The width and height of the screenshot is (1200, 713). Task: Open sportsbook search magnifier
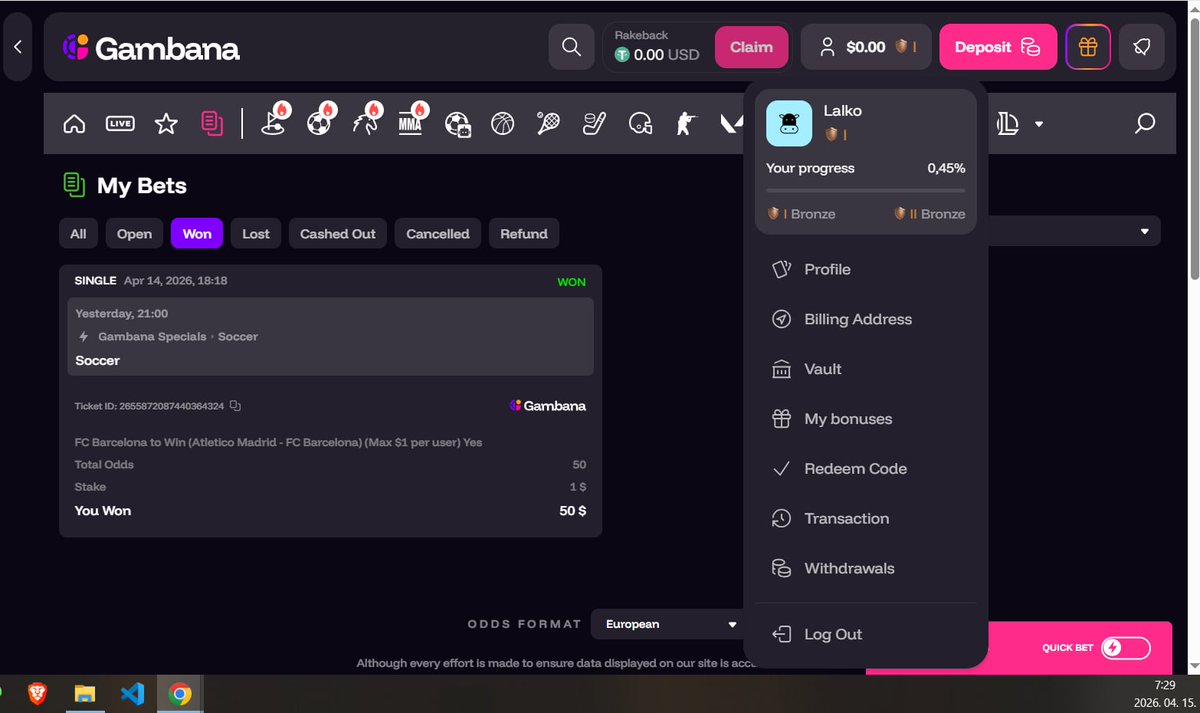pyautogui.click(x=1145, y=123)
